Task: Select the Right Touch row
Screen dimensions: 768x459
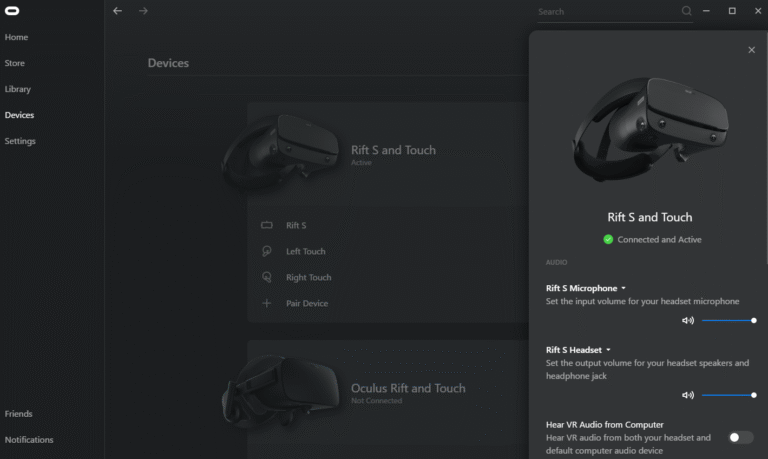Action: (x=388, y=277)
